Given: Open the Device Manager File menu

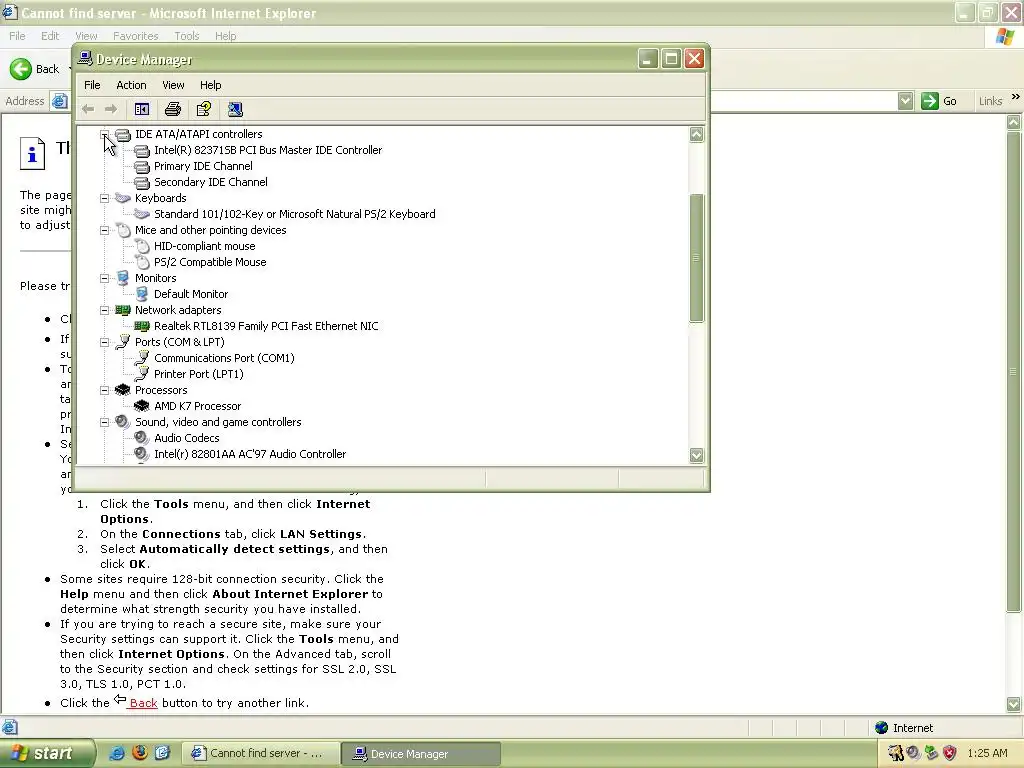Looking at the screenshot, I should [x=92, y=85].
